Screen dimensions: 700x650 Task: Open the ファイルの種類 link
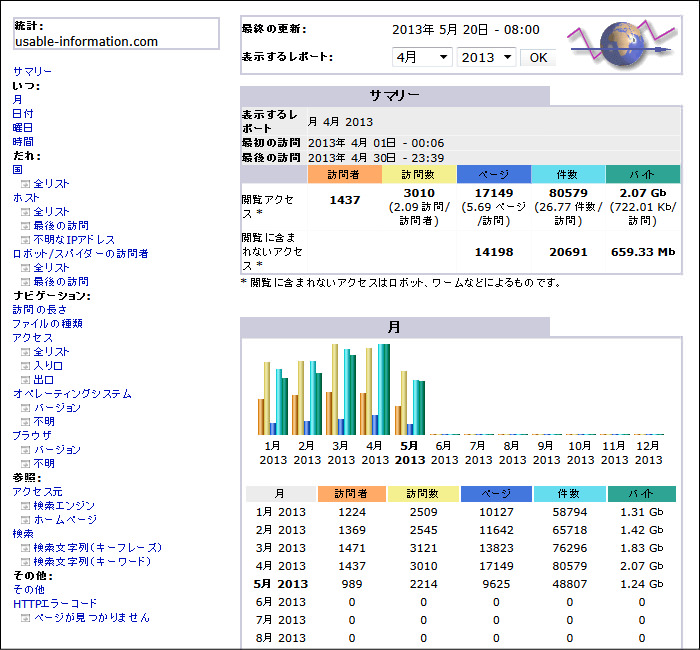(47, 323)
